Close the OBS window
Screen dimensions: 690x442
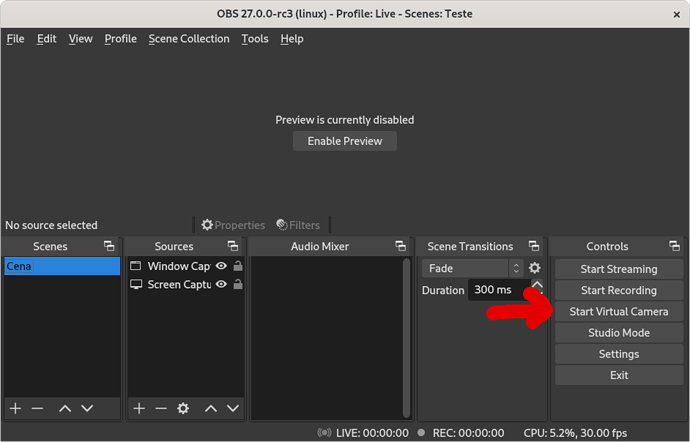pyautogui.click(x=676, y=15)
